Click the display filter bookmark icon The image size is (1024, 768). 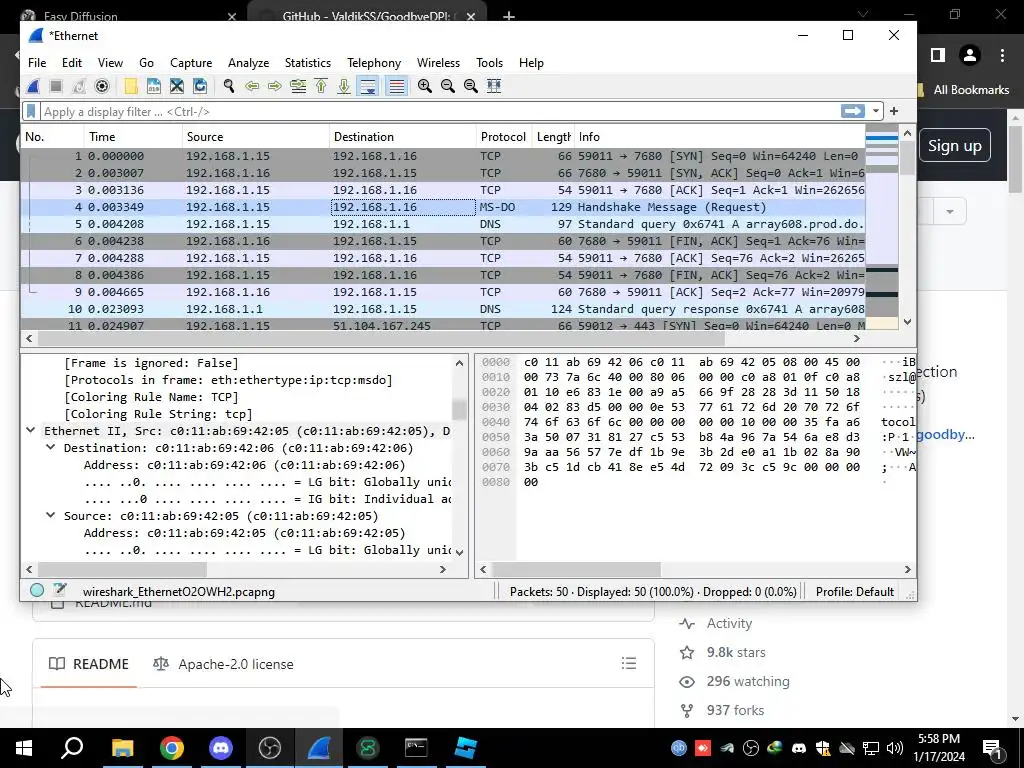click(31, 112)
